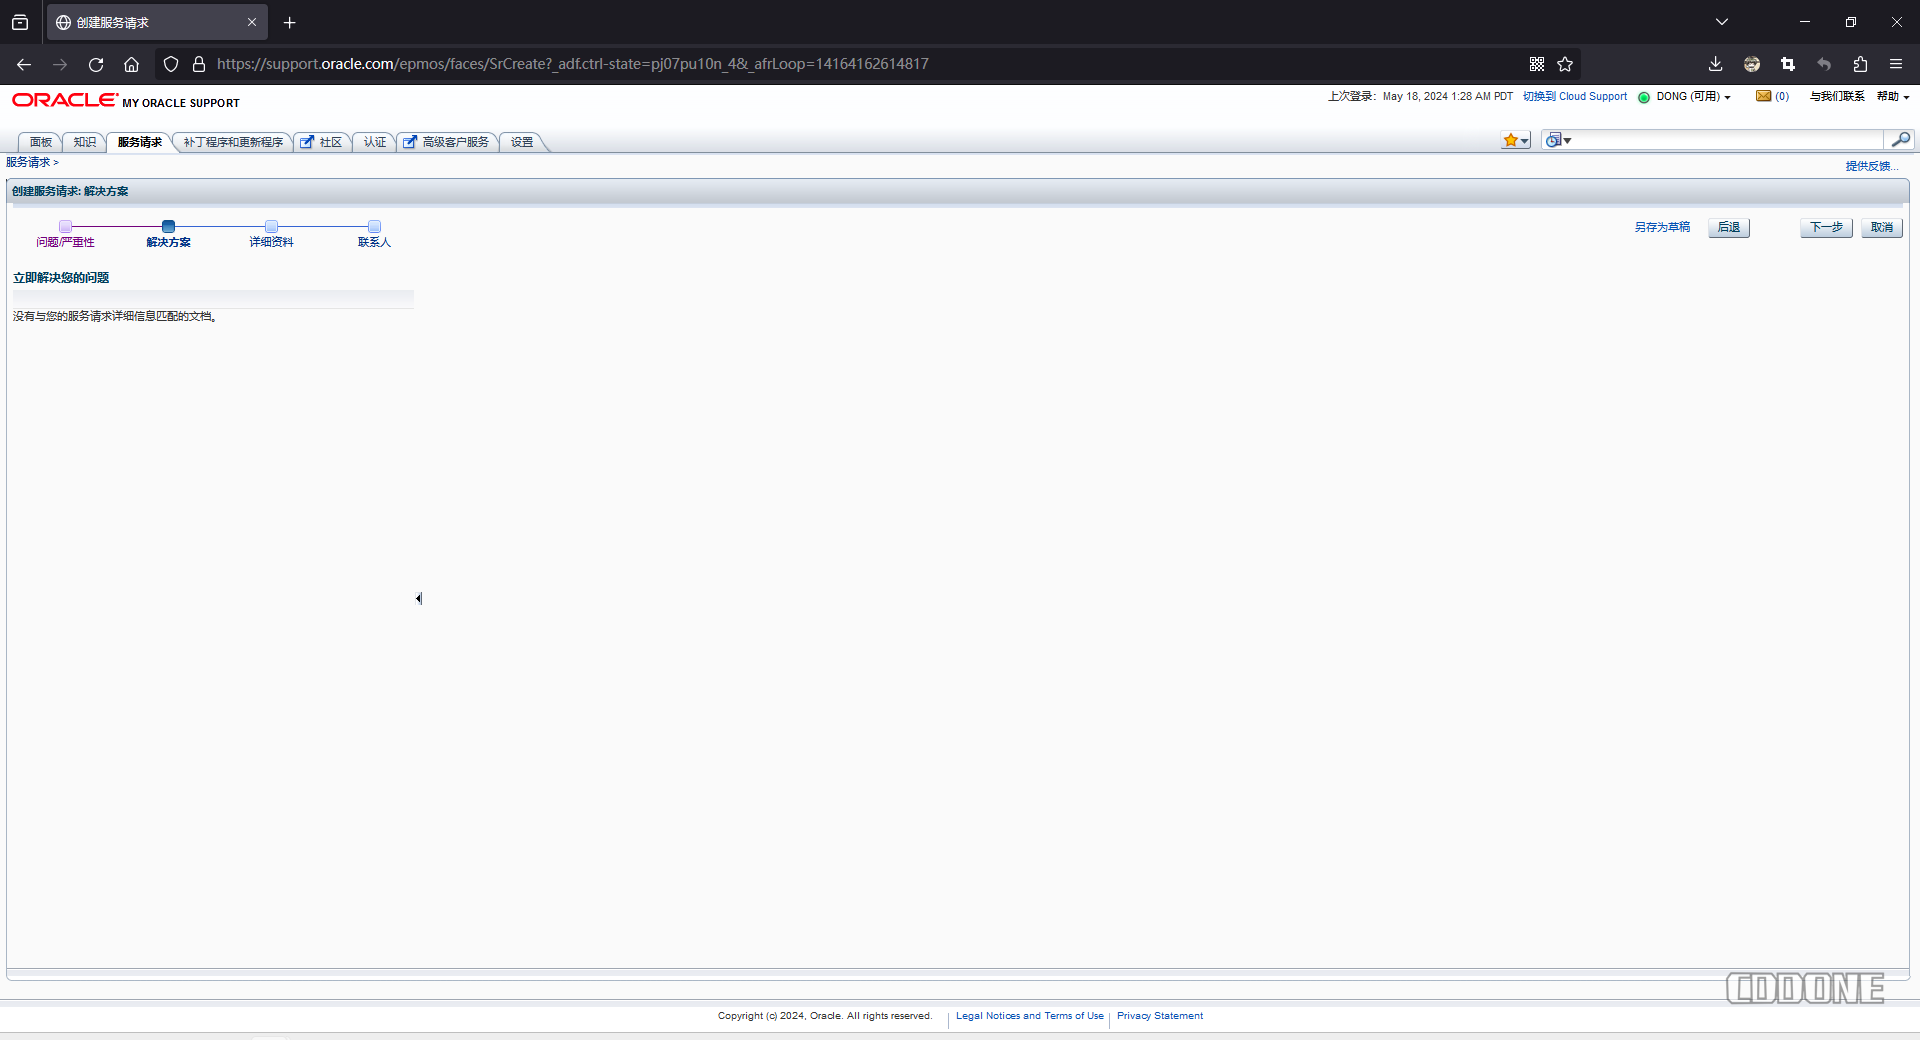Collapse the panel with splitter arrow
Screen dimensions: 1920x1040
[x=419, y=599]
